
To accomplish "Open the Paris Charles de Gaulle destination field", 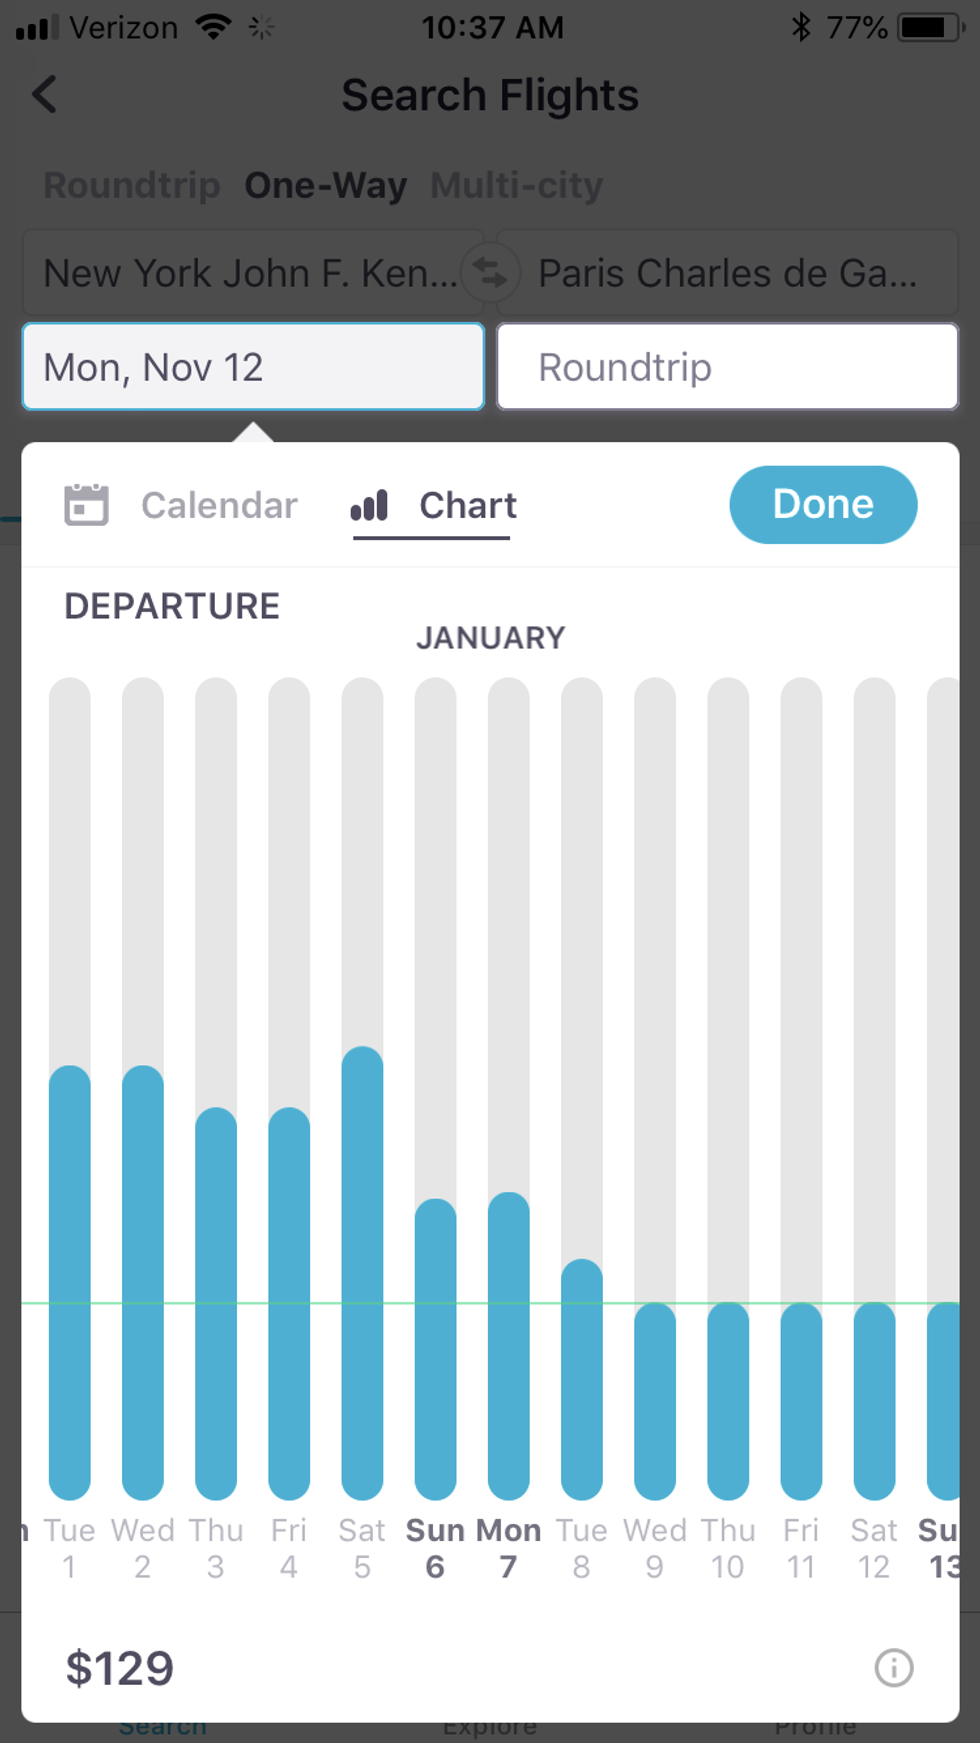I will tap(727, 273).
